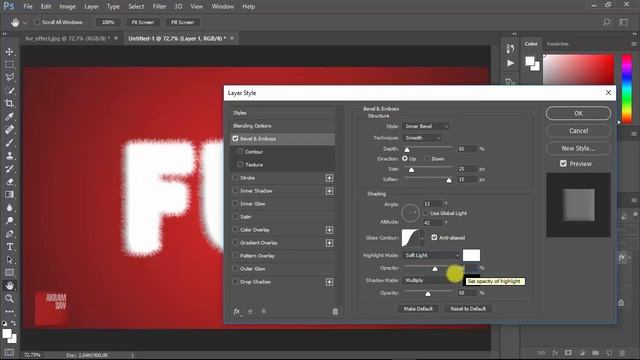Select the Path Selection tool
This screenshot has width=640, height=360.
(x=9, y=260)
